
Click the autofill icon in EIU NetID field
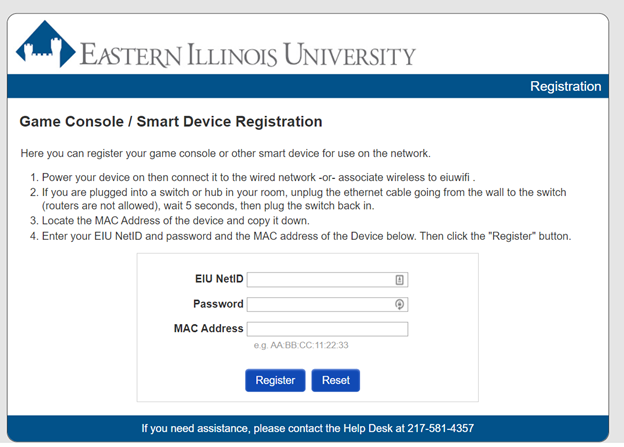[399, 280]
